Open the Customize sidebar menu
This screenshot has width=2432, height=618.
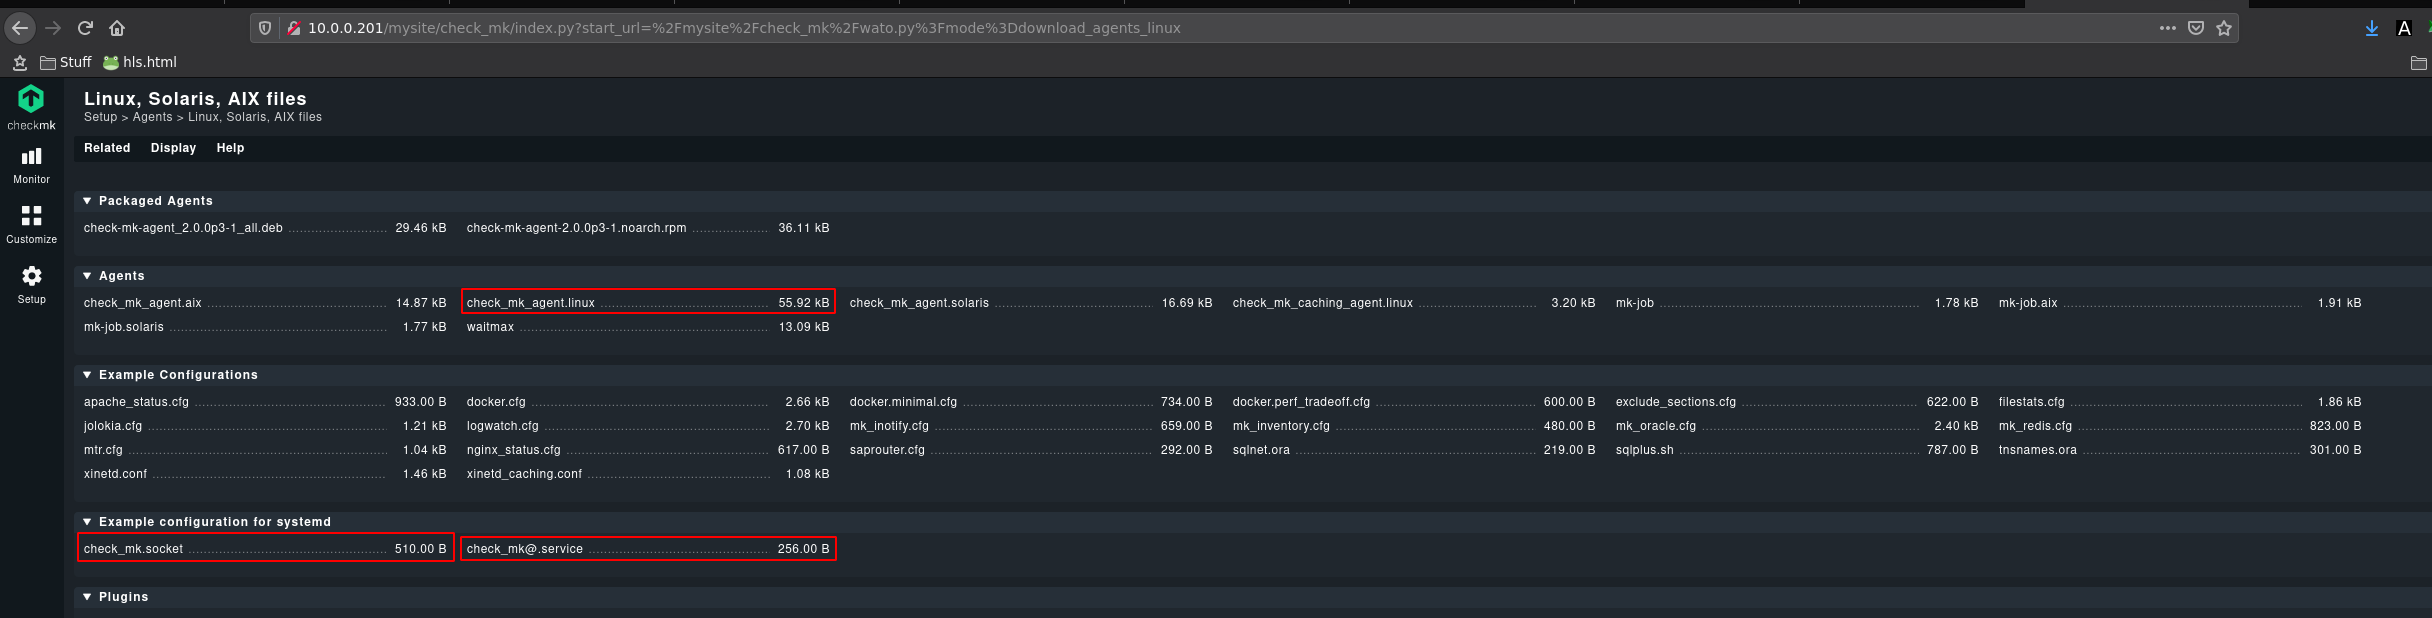click(31, 226)
